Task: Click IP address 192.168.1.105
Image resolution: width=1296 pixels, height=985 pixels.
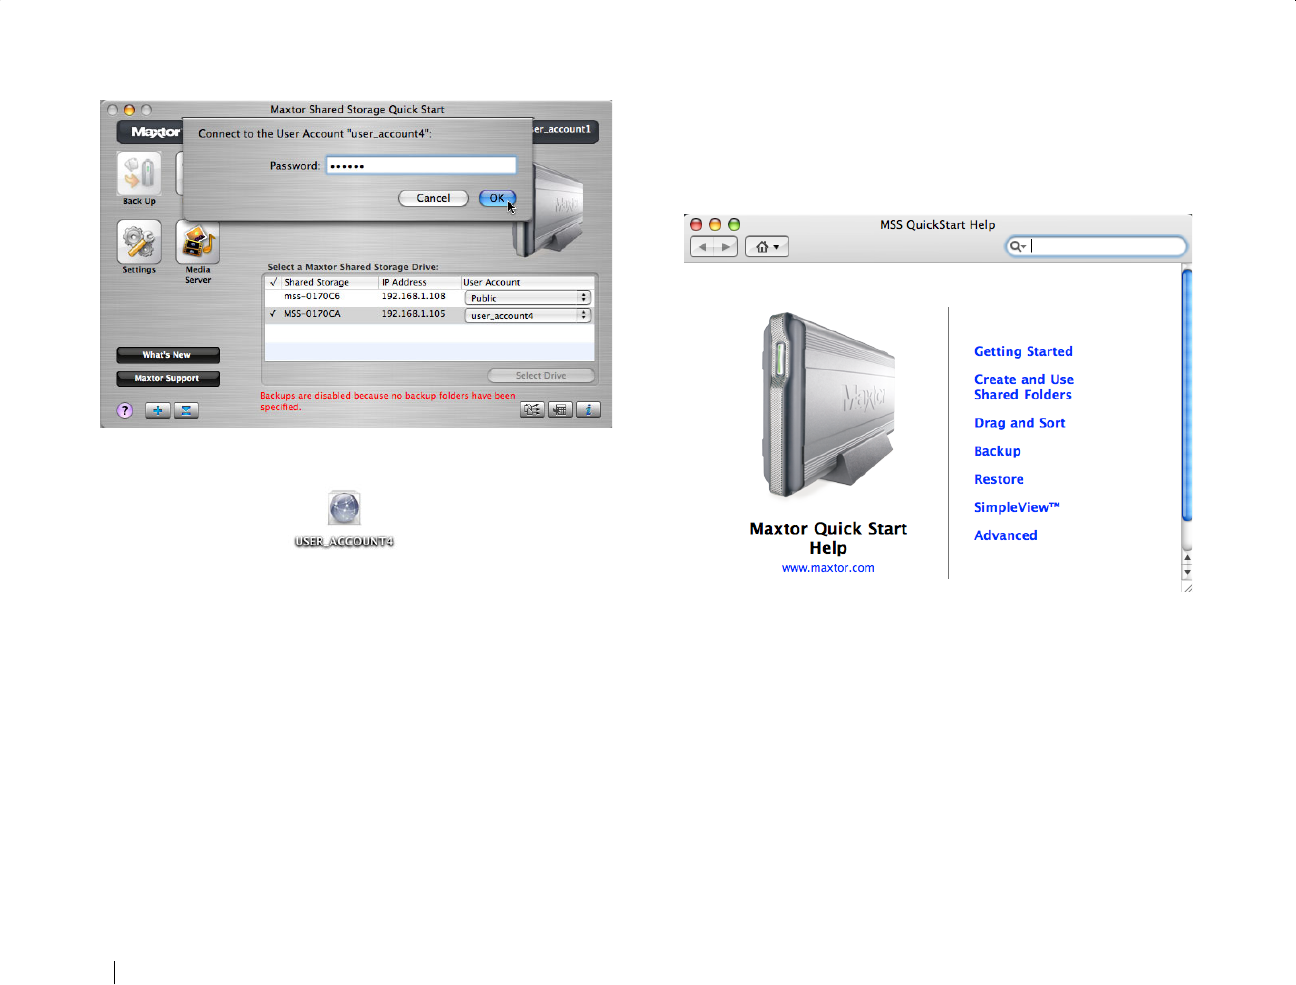Action: [x=413, y=314]
